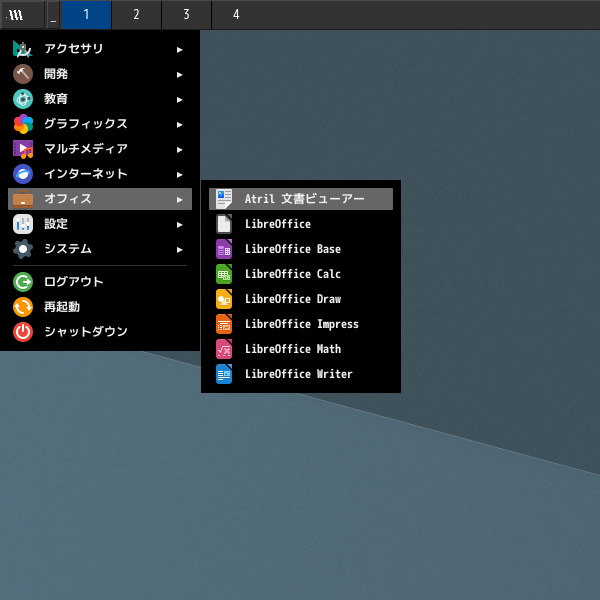
Task: Click the LibreOffice Draw icon
Action: coord(224,299)
